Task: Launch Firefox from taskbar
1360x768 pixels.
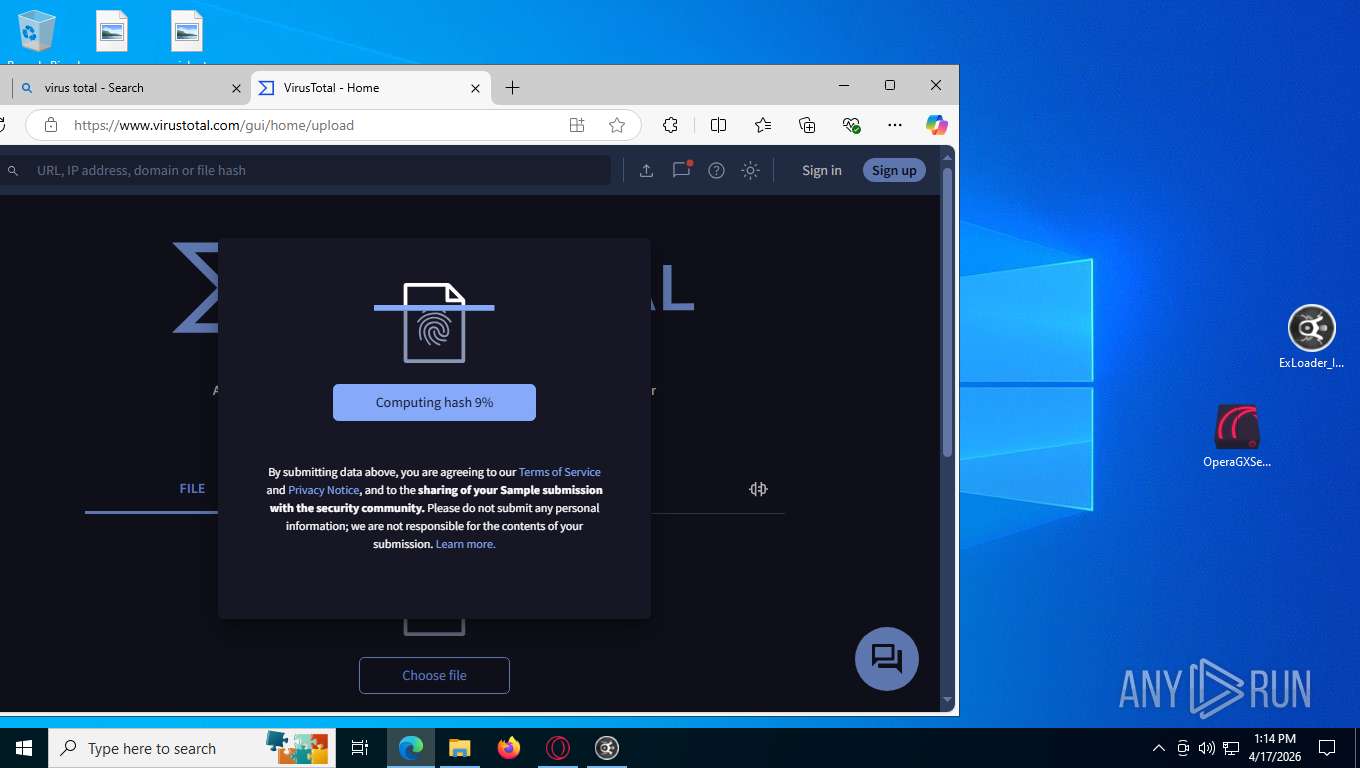Action: [509, 748]
